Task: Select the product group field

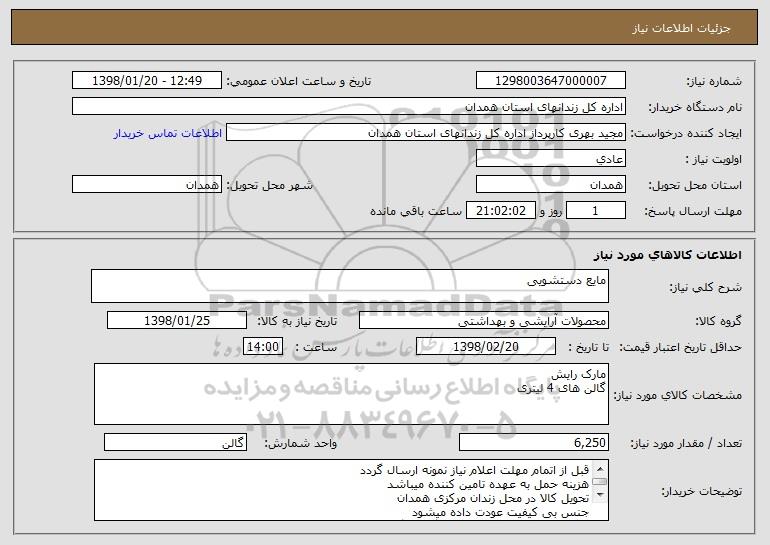Action: [484, 320]
